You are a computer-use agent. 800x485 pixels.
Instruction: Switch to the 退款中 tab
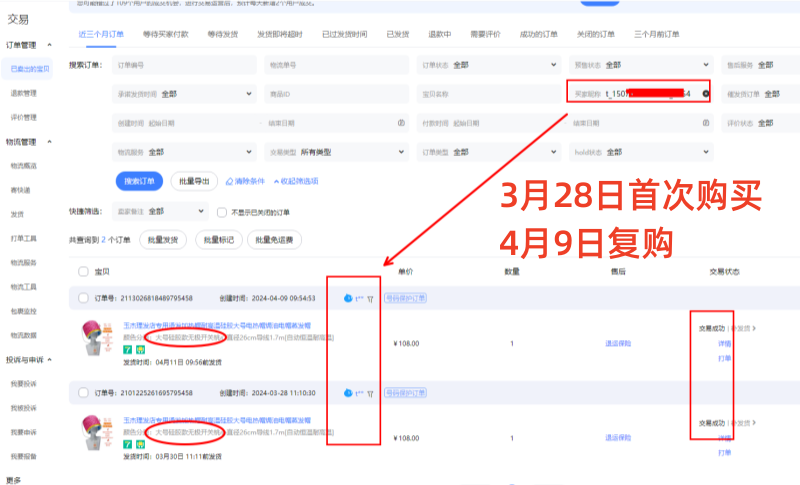click(x=439, y=34)
